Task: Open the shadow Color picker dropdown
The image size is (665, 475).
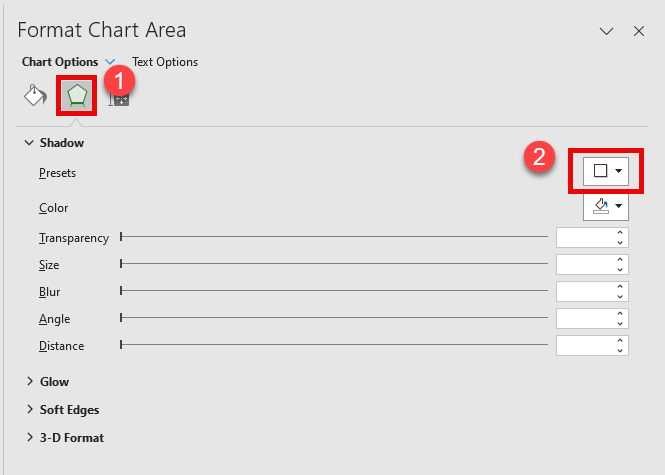Action: [606, 206]
